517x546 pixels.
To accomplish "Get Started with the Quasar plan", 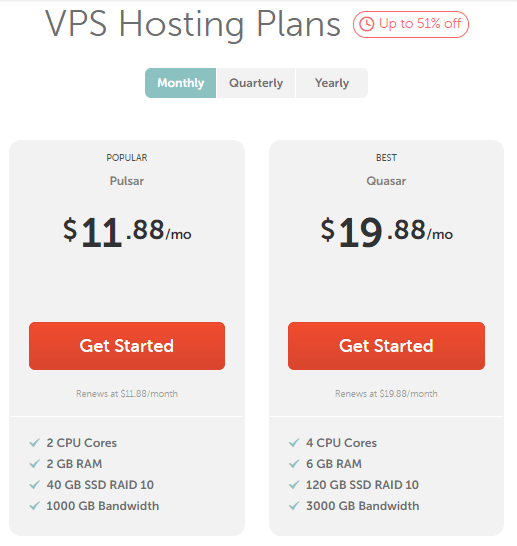I will 386,346.
